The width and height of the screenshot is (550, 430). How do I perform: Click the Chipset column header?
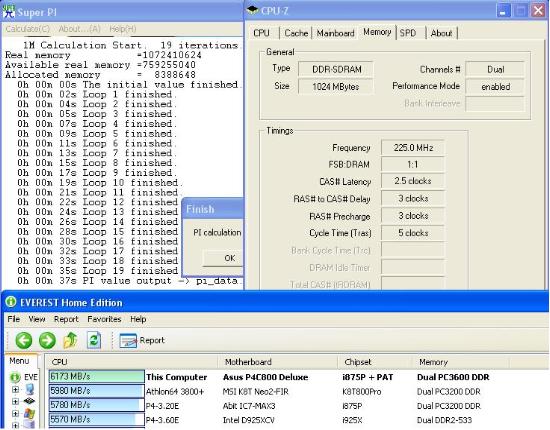(374, 362)
